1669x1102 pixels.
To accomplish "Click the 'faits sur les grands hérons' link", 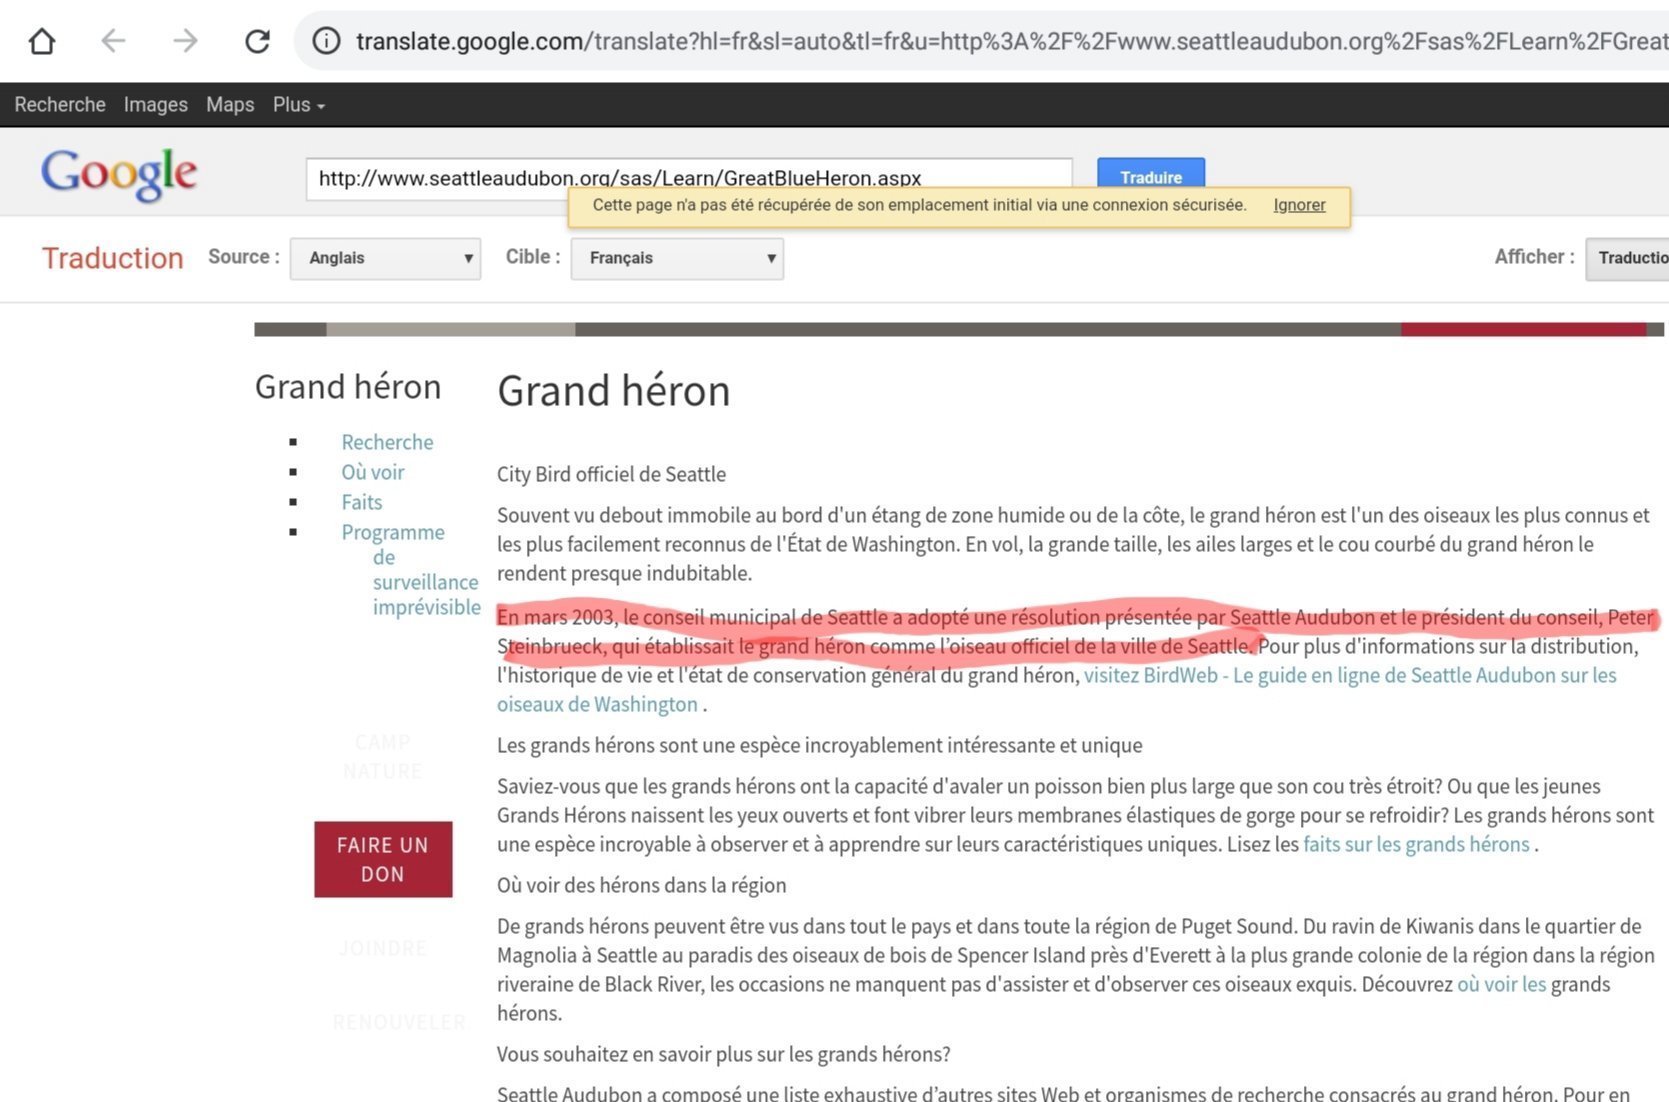I will 1416,844.
